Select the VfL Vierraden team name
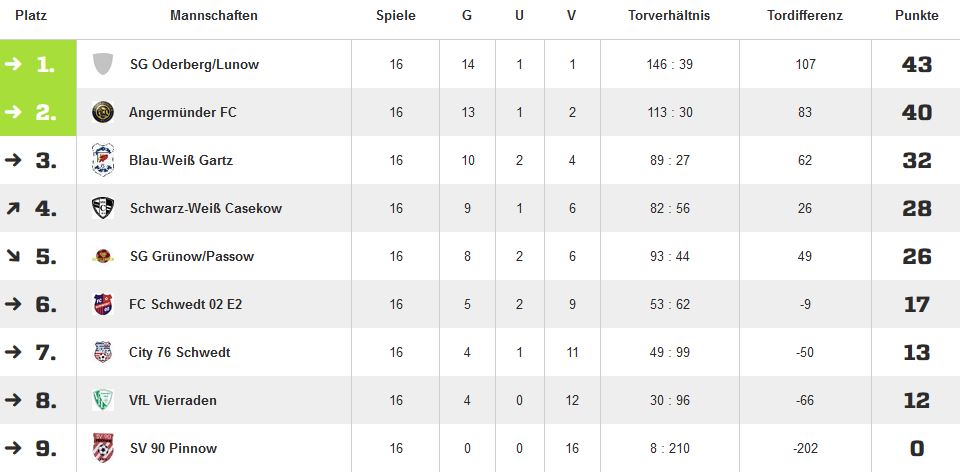Image resolution: width=960 pixels, height=472 pixels. click(173, 400)
